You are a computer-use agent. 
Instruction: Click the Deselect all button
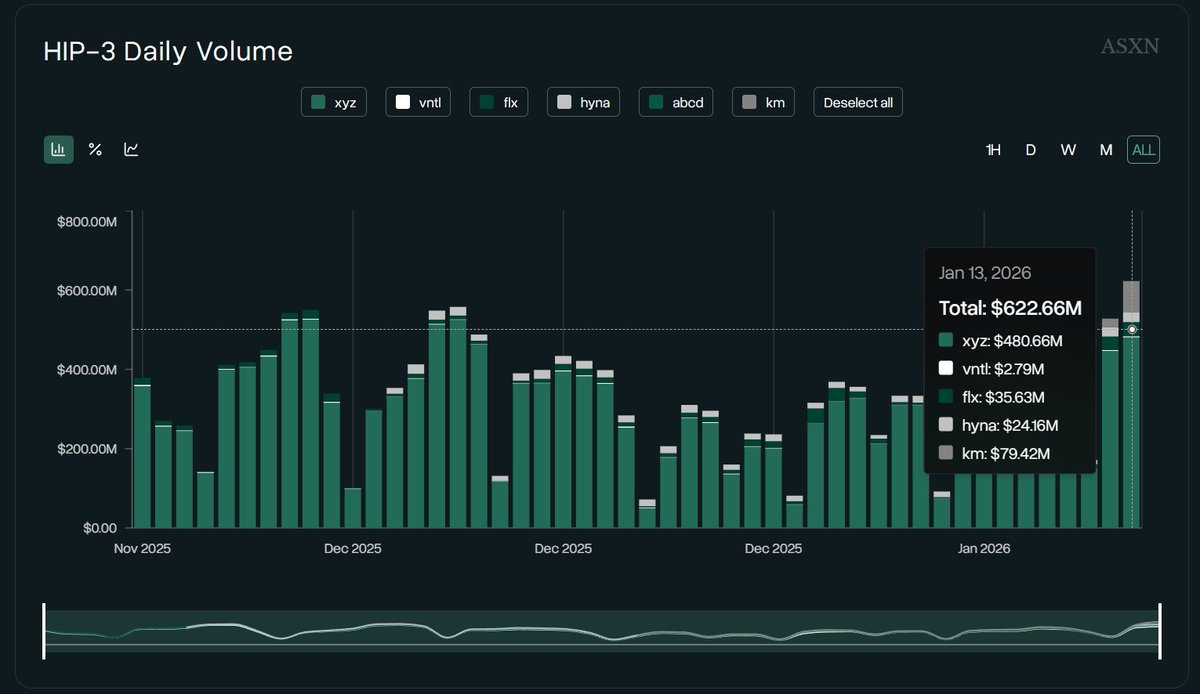(858, 101)
